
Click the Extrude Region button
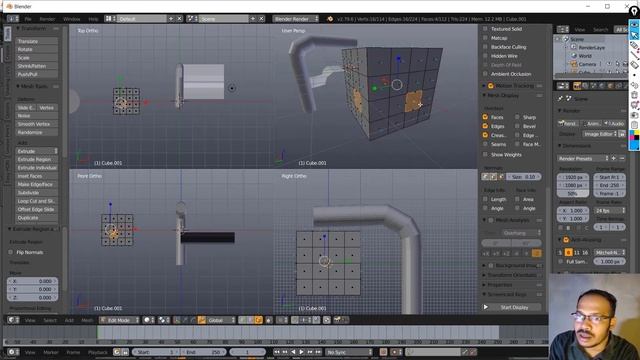(37, 159)
